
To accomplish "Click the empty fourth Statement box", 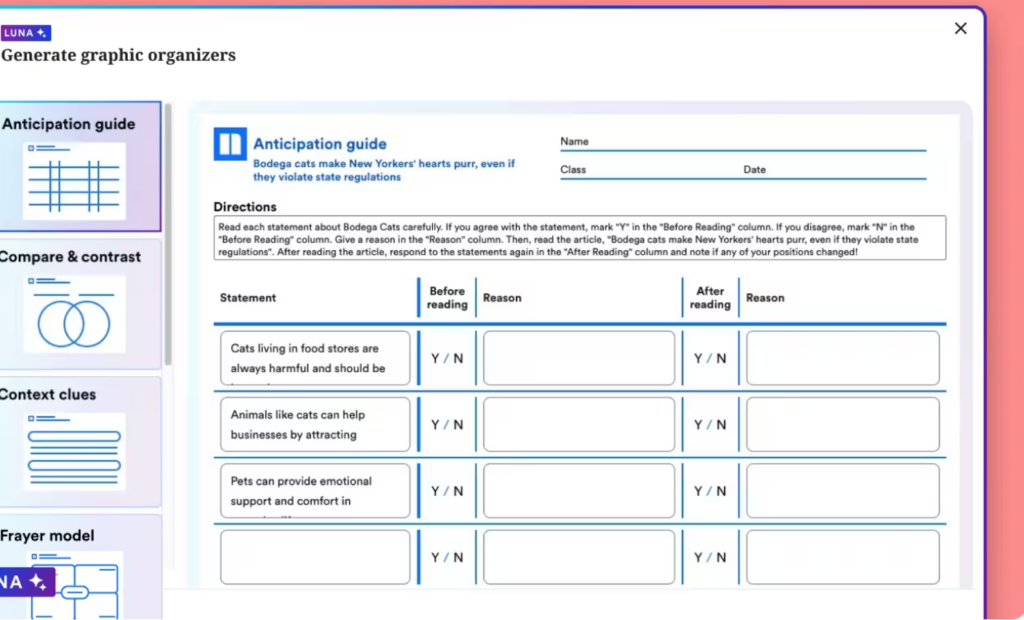I will (x=314, y=557).
